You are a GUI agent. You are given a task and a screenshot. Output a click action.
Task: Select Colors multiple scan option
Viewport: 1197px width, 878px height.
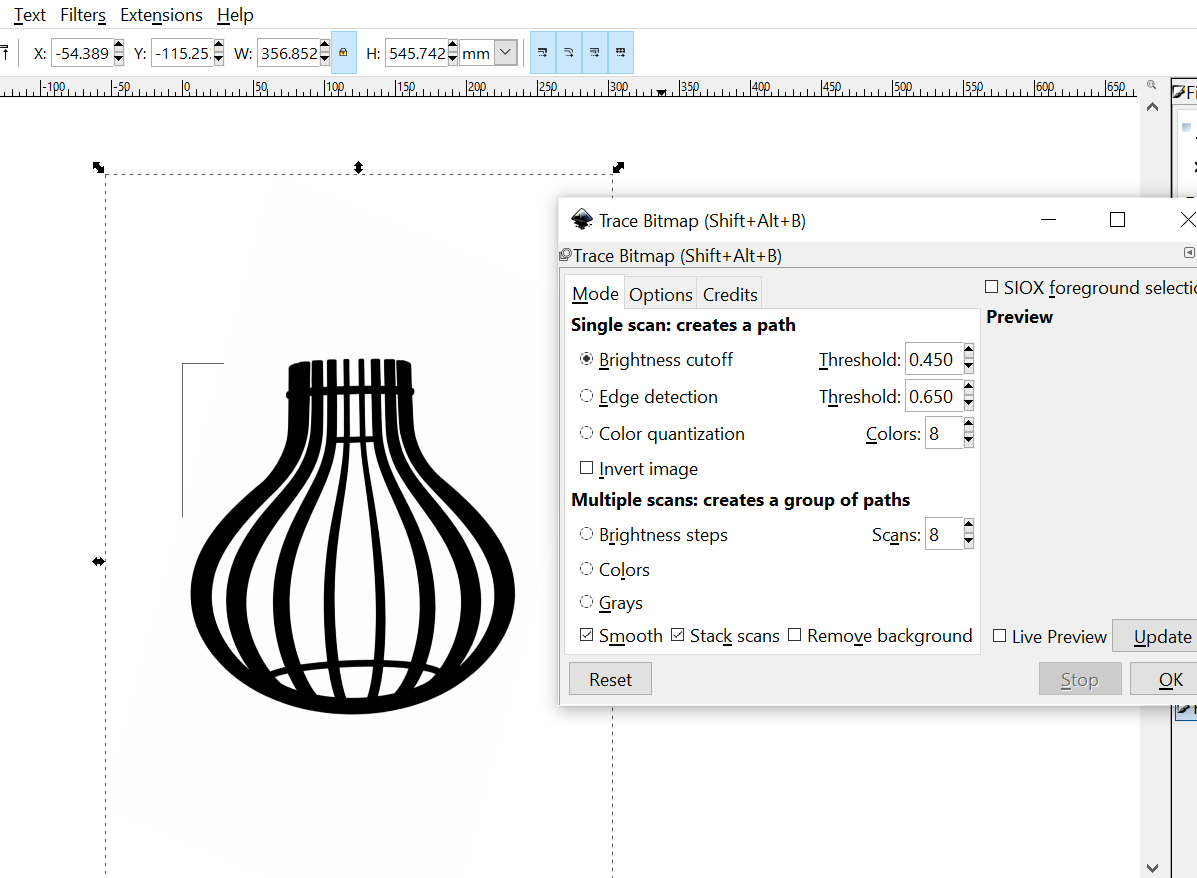[586, 569]
